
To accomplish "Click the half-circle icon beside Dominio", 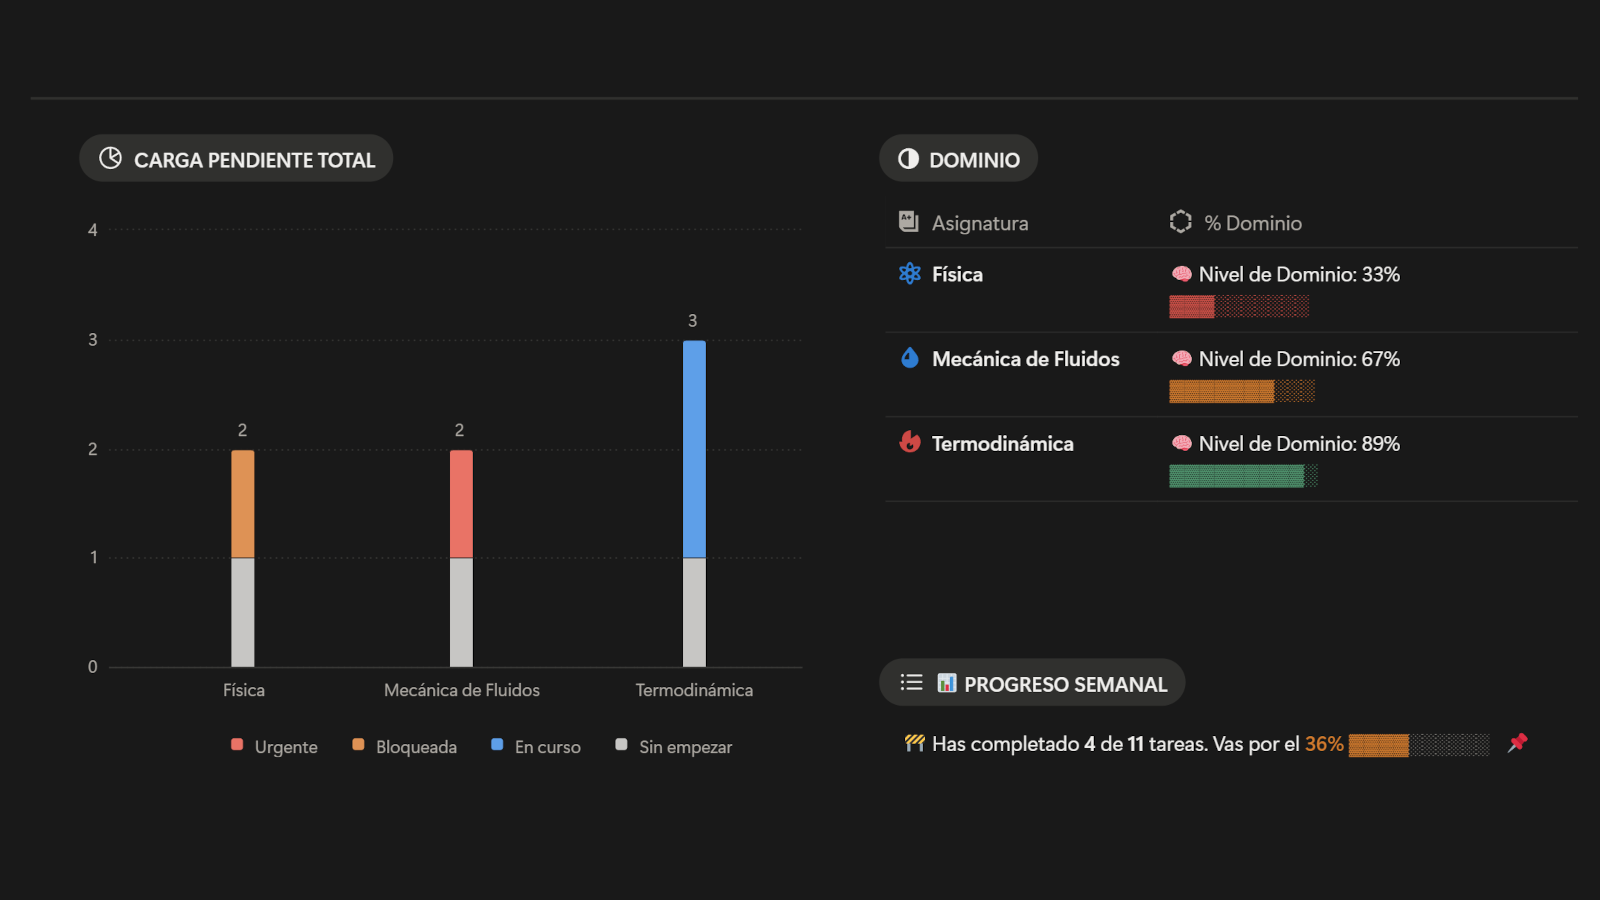I will (x=908, y=158).
